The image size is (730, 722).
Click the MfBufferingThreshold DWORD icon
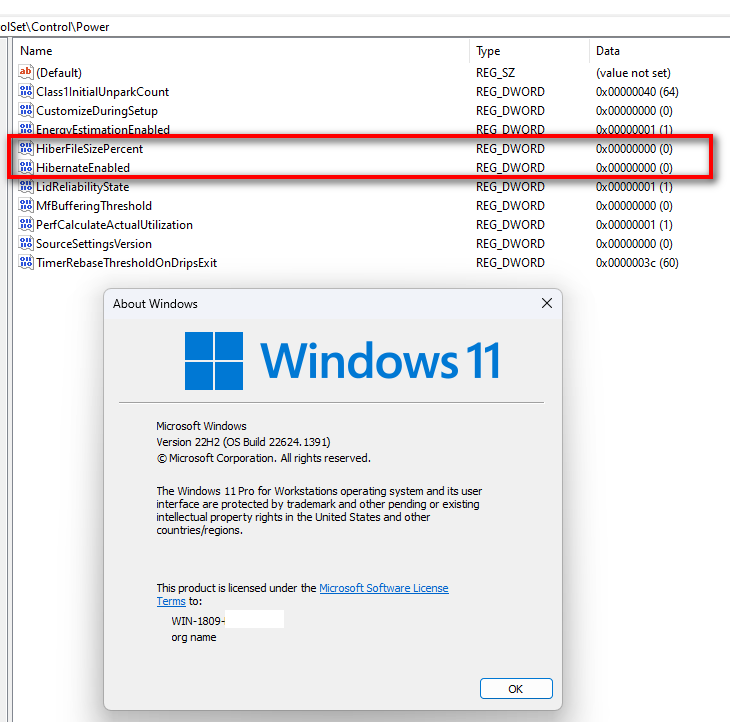tap(26, 205)
